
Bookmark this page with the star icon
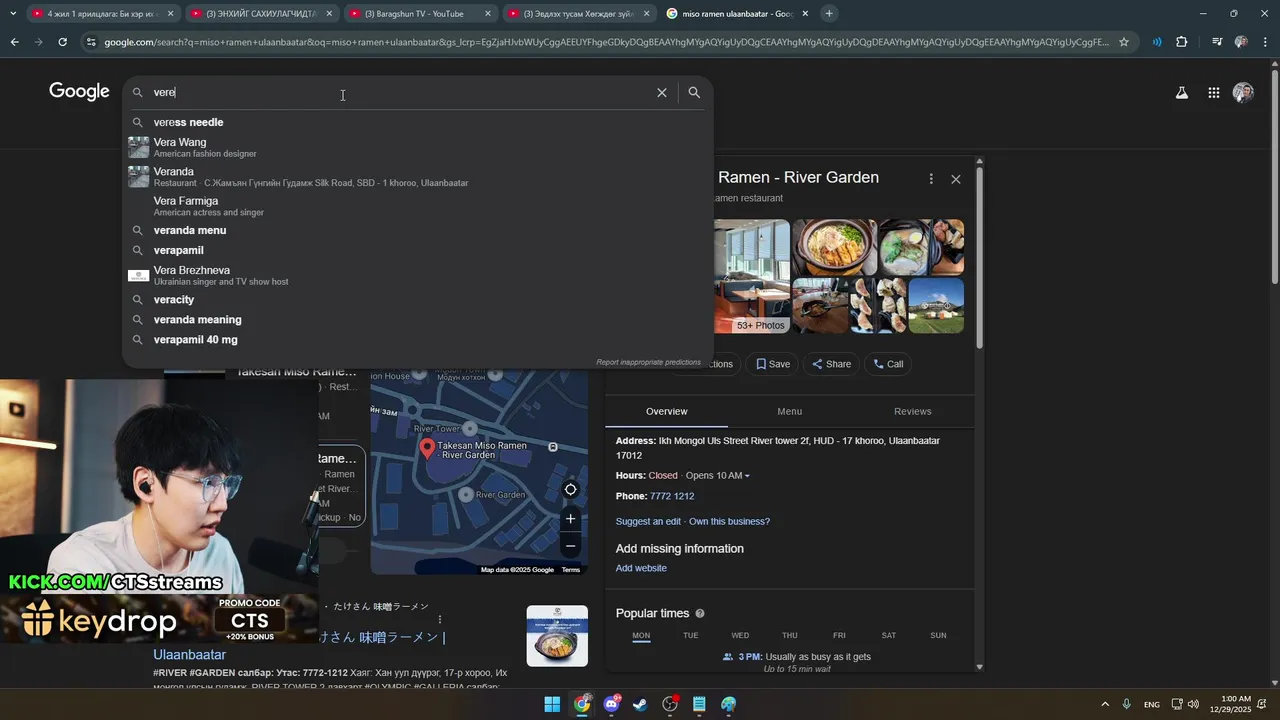1124,42
